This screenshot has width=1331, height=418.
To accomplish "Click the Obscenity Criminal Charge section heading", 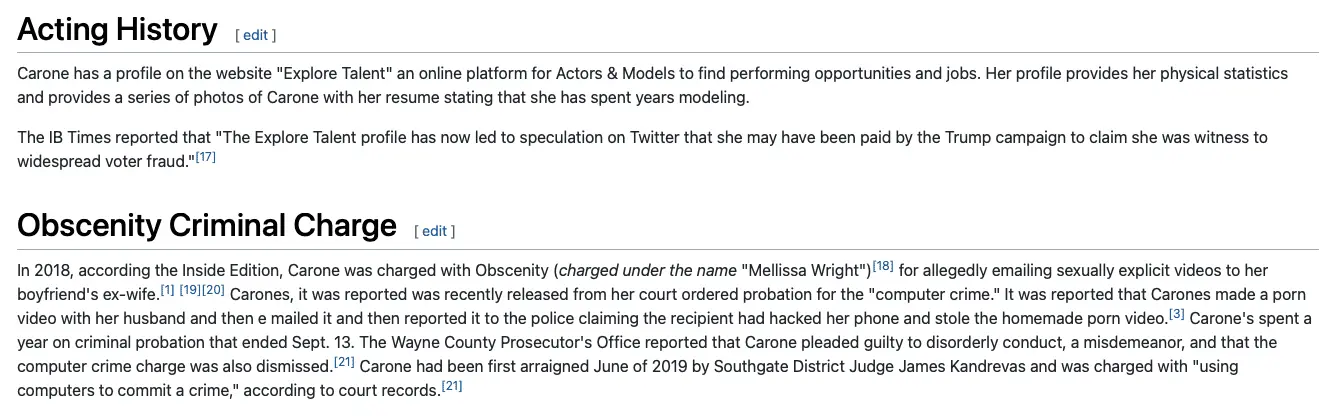I will (207, 226).
